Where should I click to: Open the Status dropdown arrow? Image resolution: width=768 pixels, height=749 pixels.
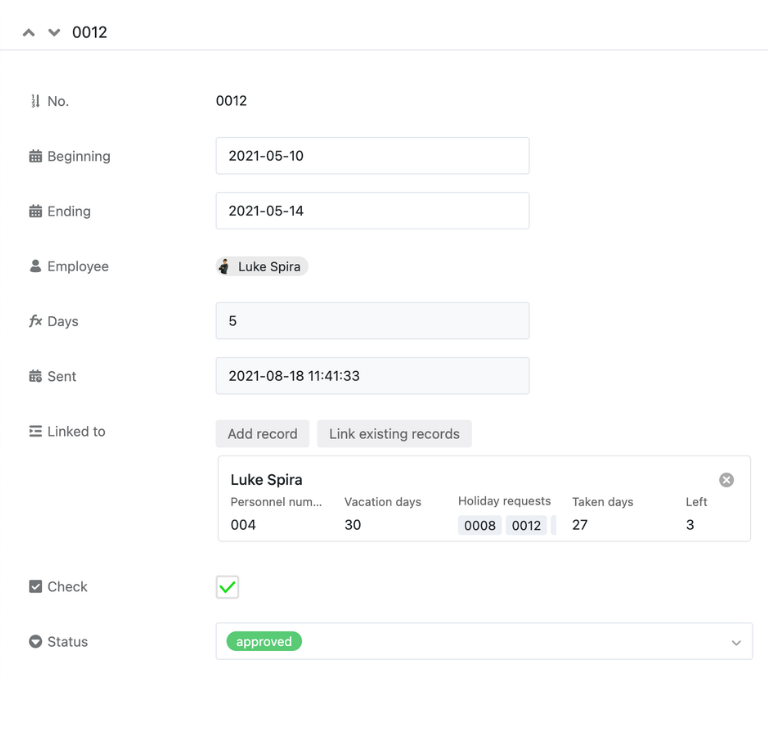pos(736,643)
